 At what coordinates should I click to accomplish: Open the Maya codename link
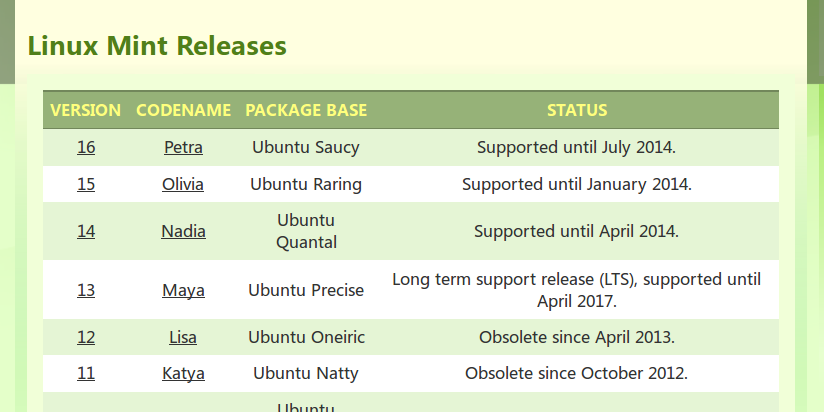183,290
